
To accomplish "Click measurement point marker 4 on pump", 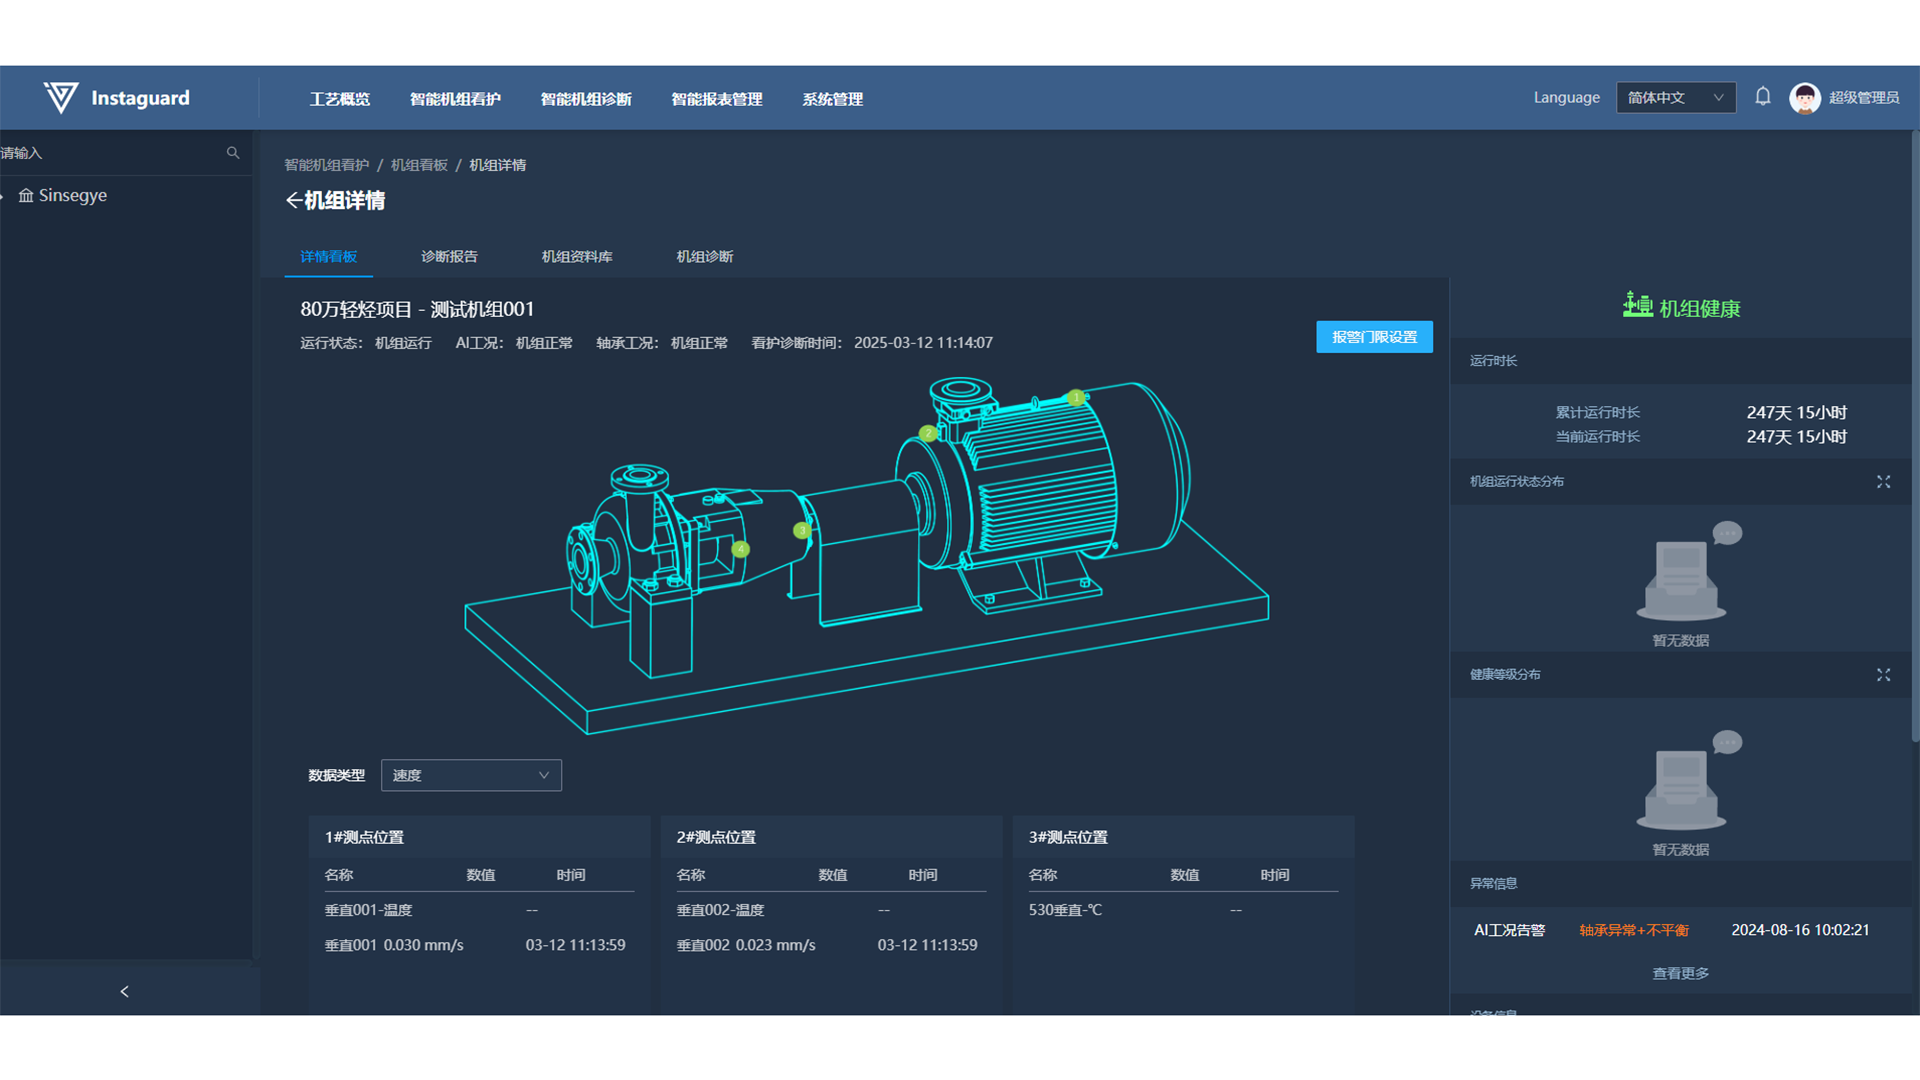I will point(740,549).
